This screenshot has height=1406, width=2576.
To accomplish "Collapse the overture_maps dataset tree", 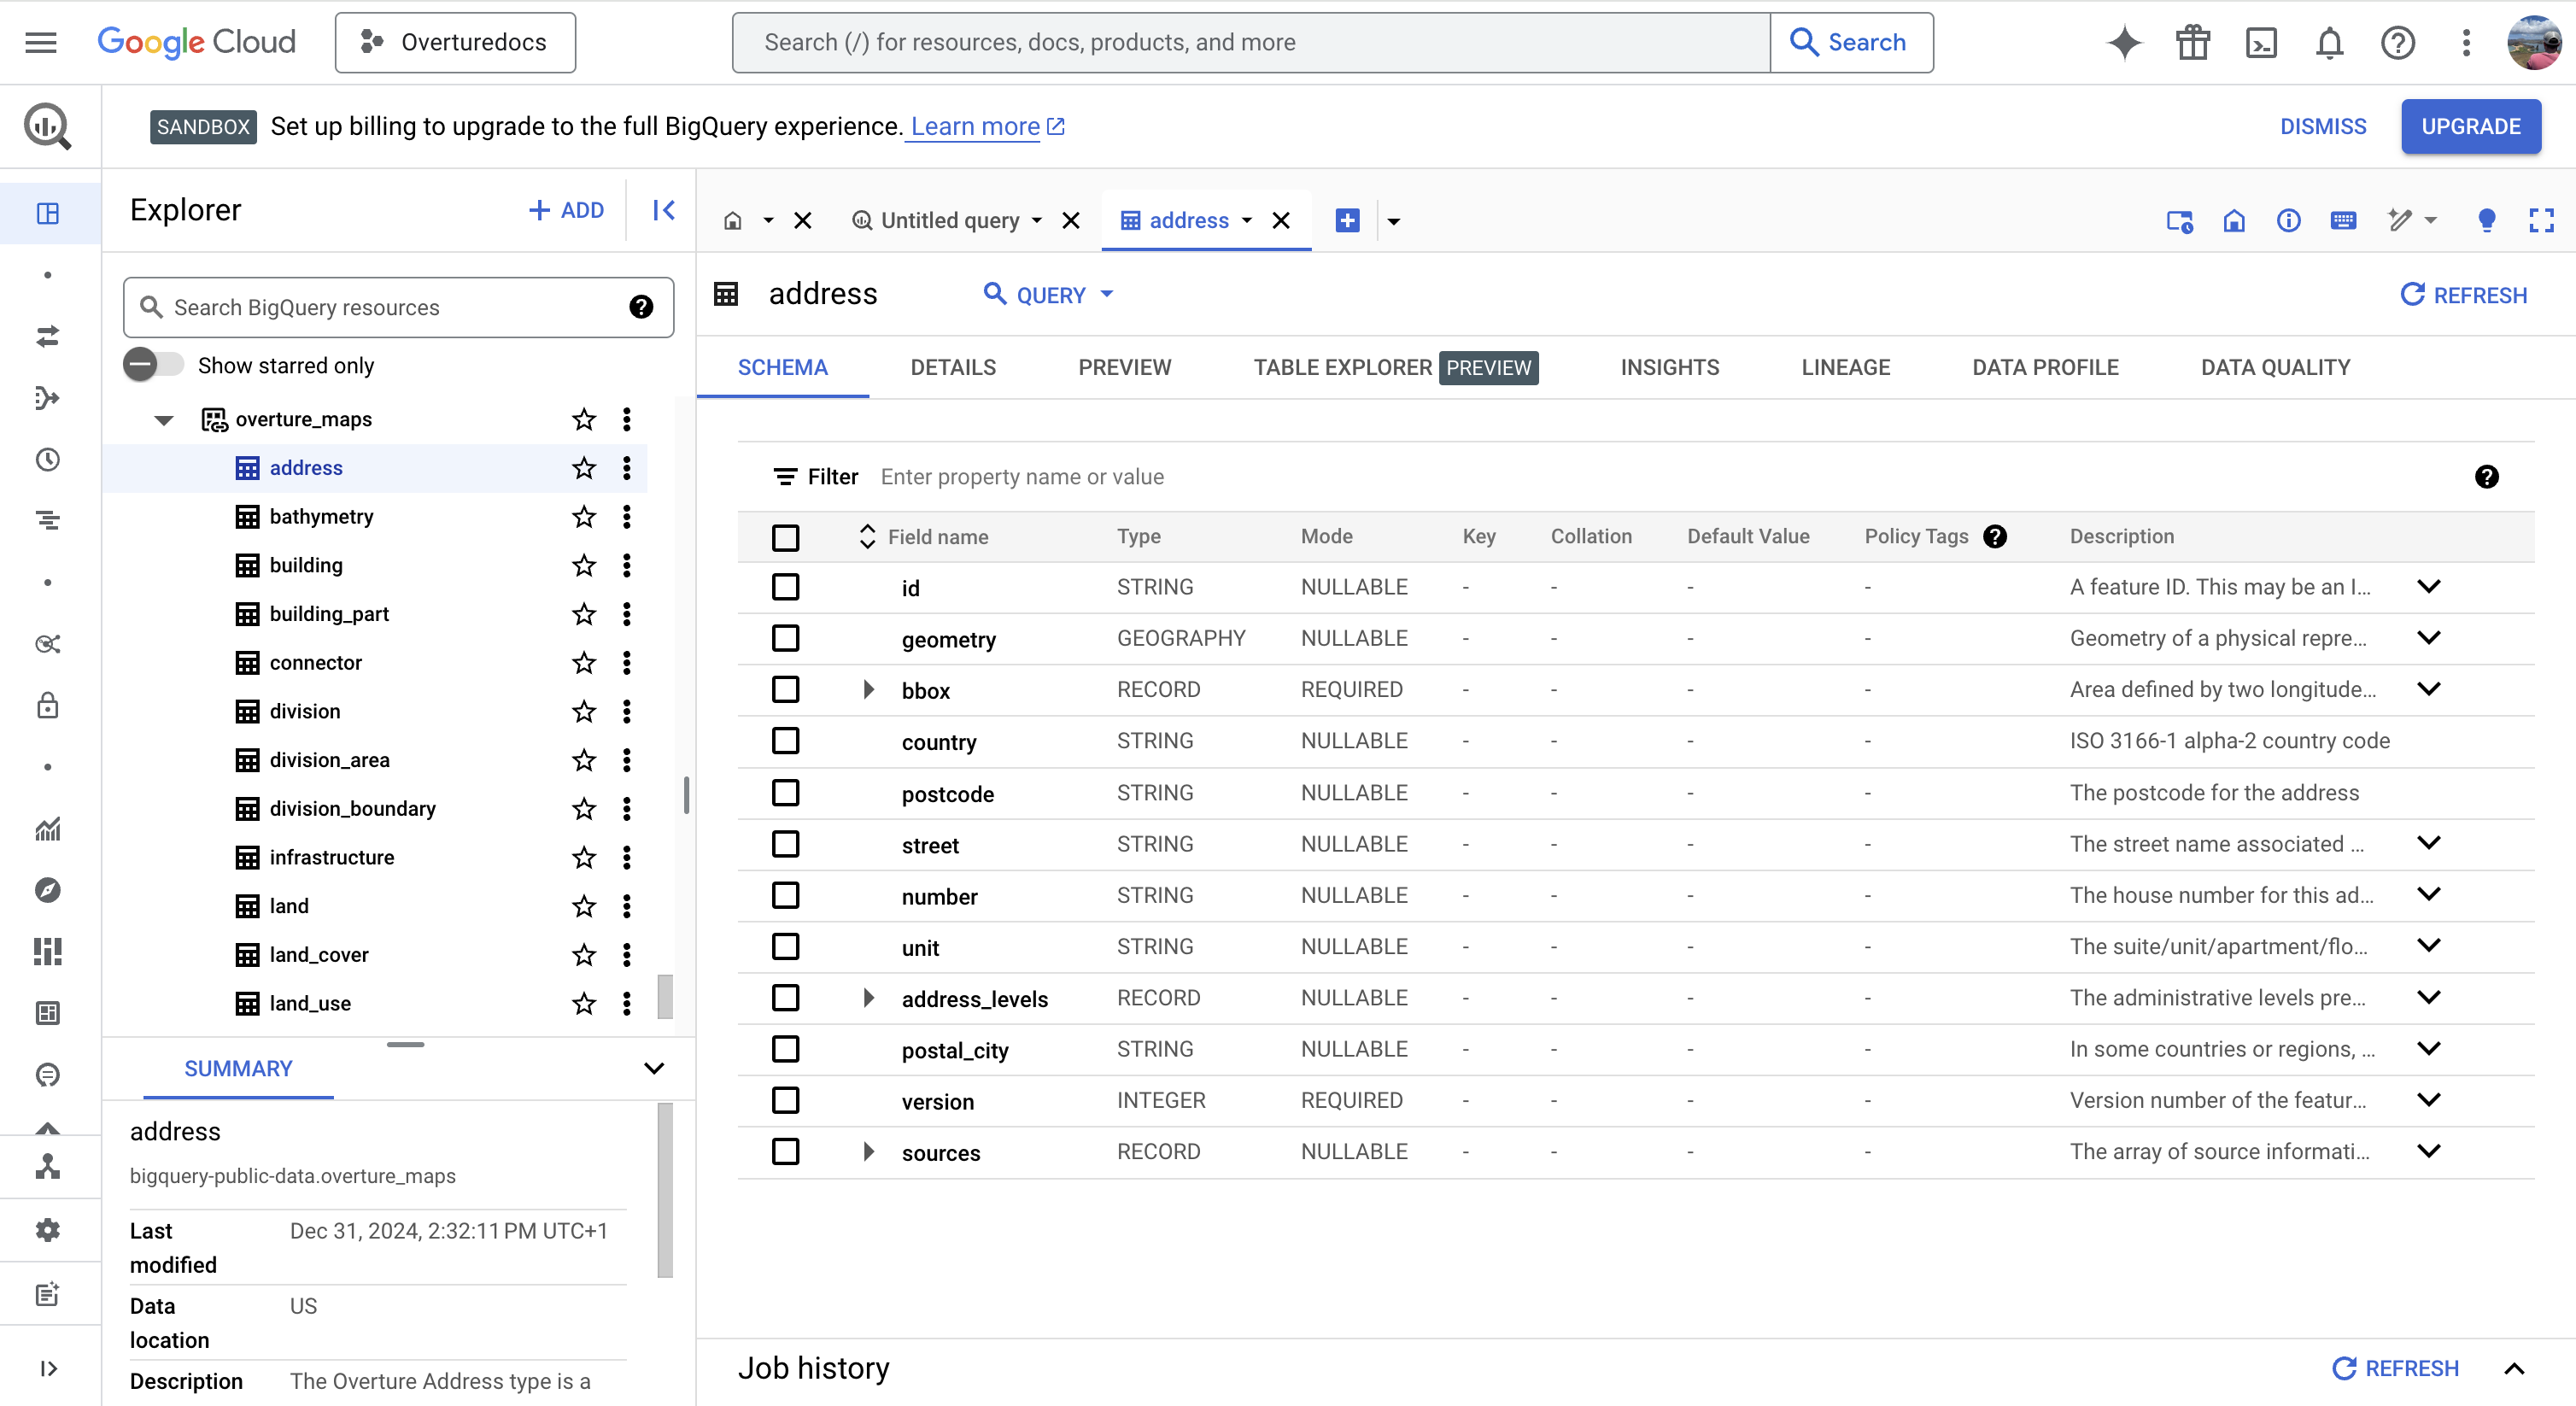I will click(164, 420).
